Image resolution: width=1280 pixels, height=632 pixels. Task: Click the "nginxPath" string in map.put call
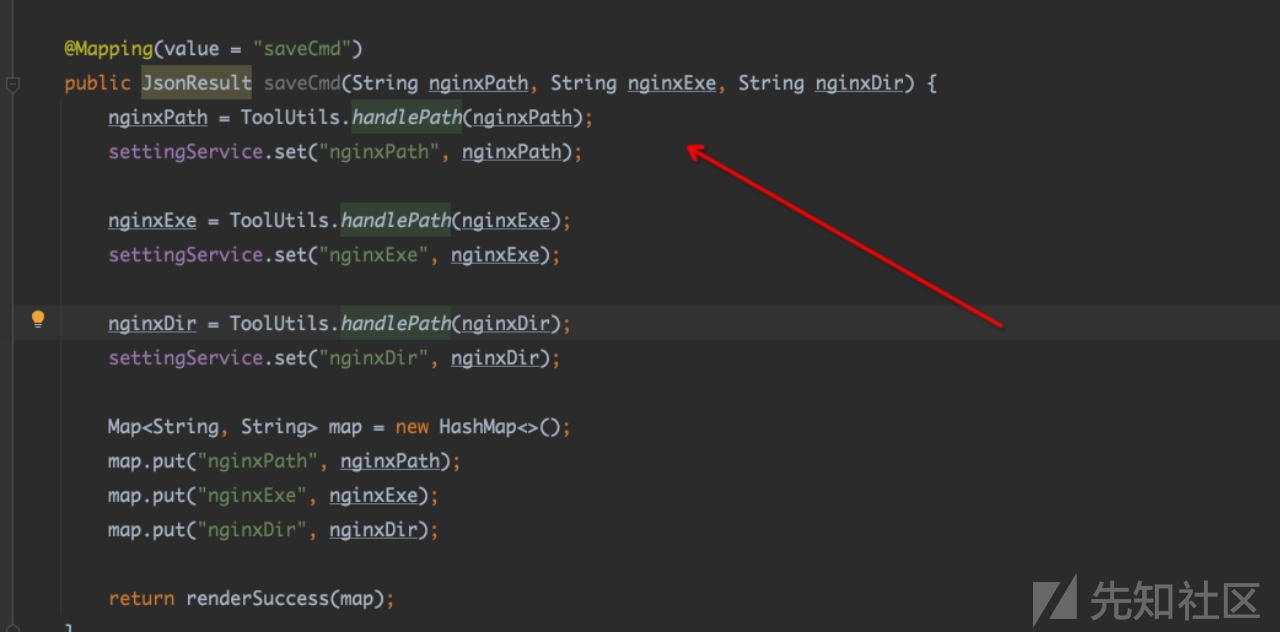(258, 461)
